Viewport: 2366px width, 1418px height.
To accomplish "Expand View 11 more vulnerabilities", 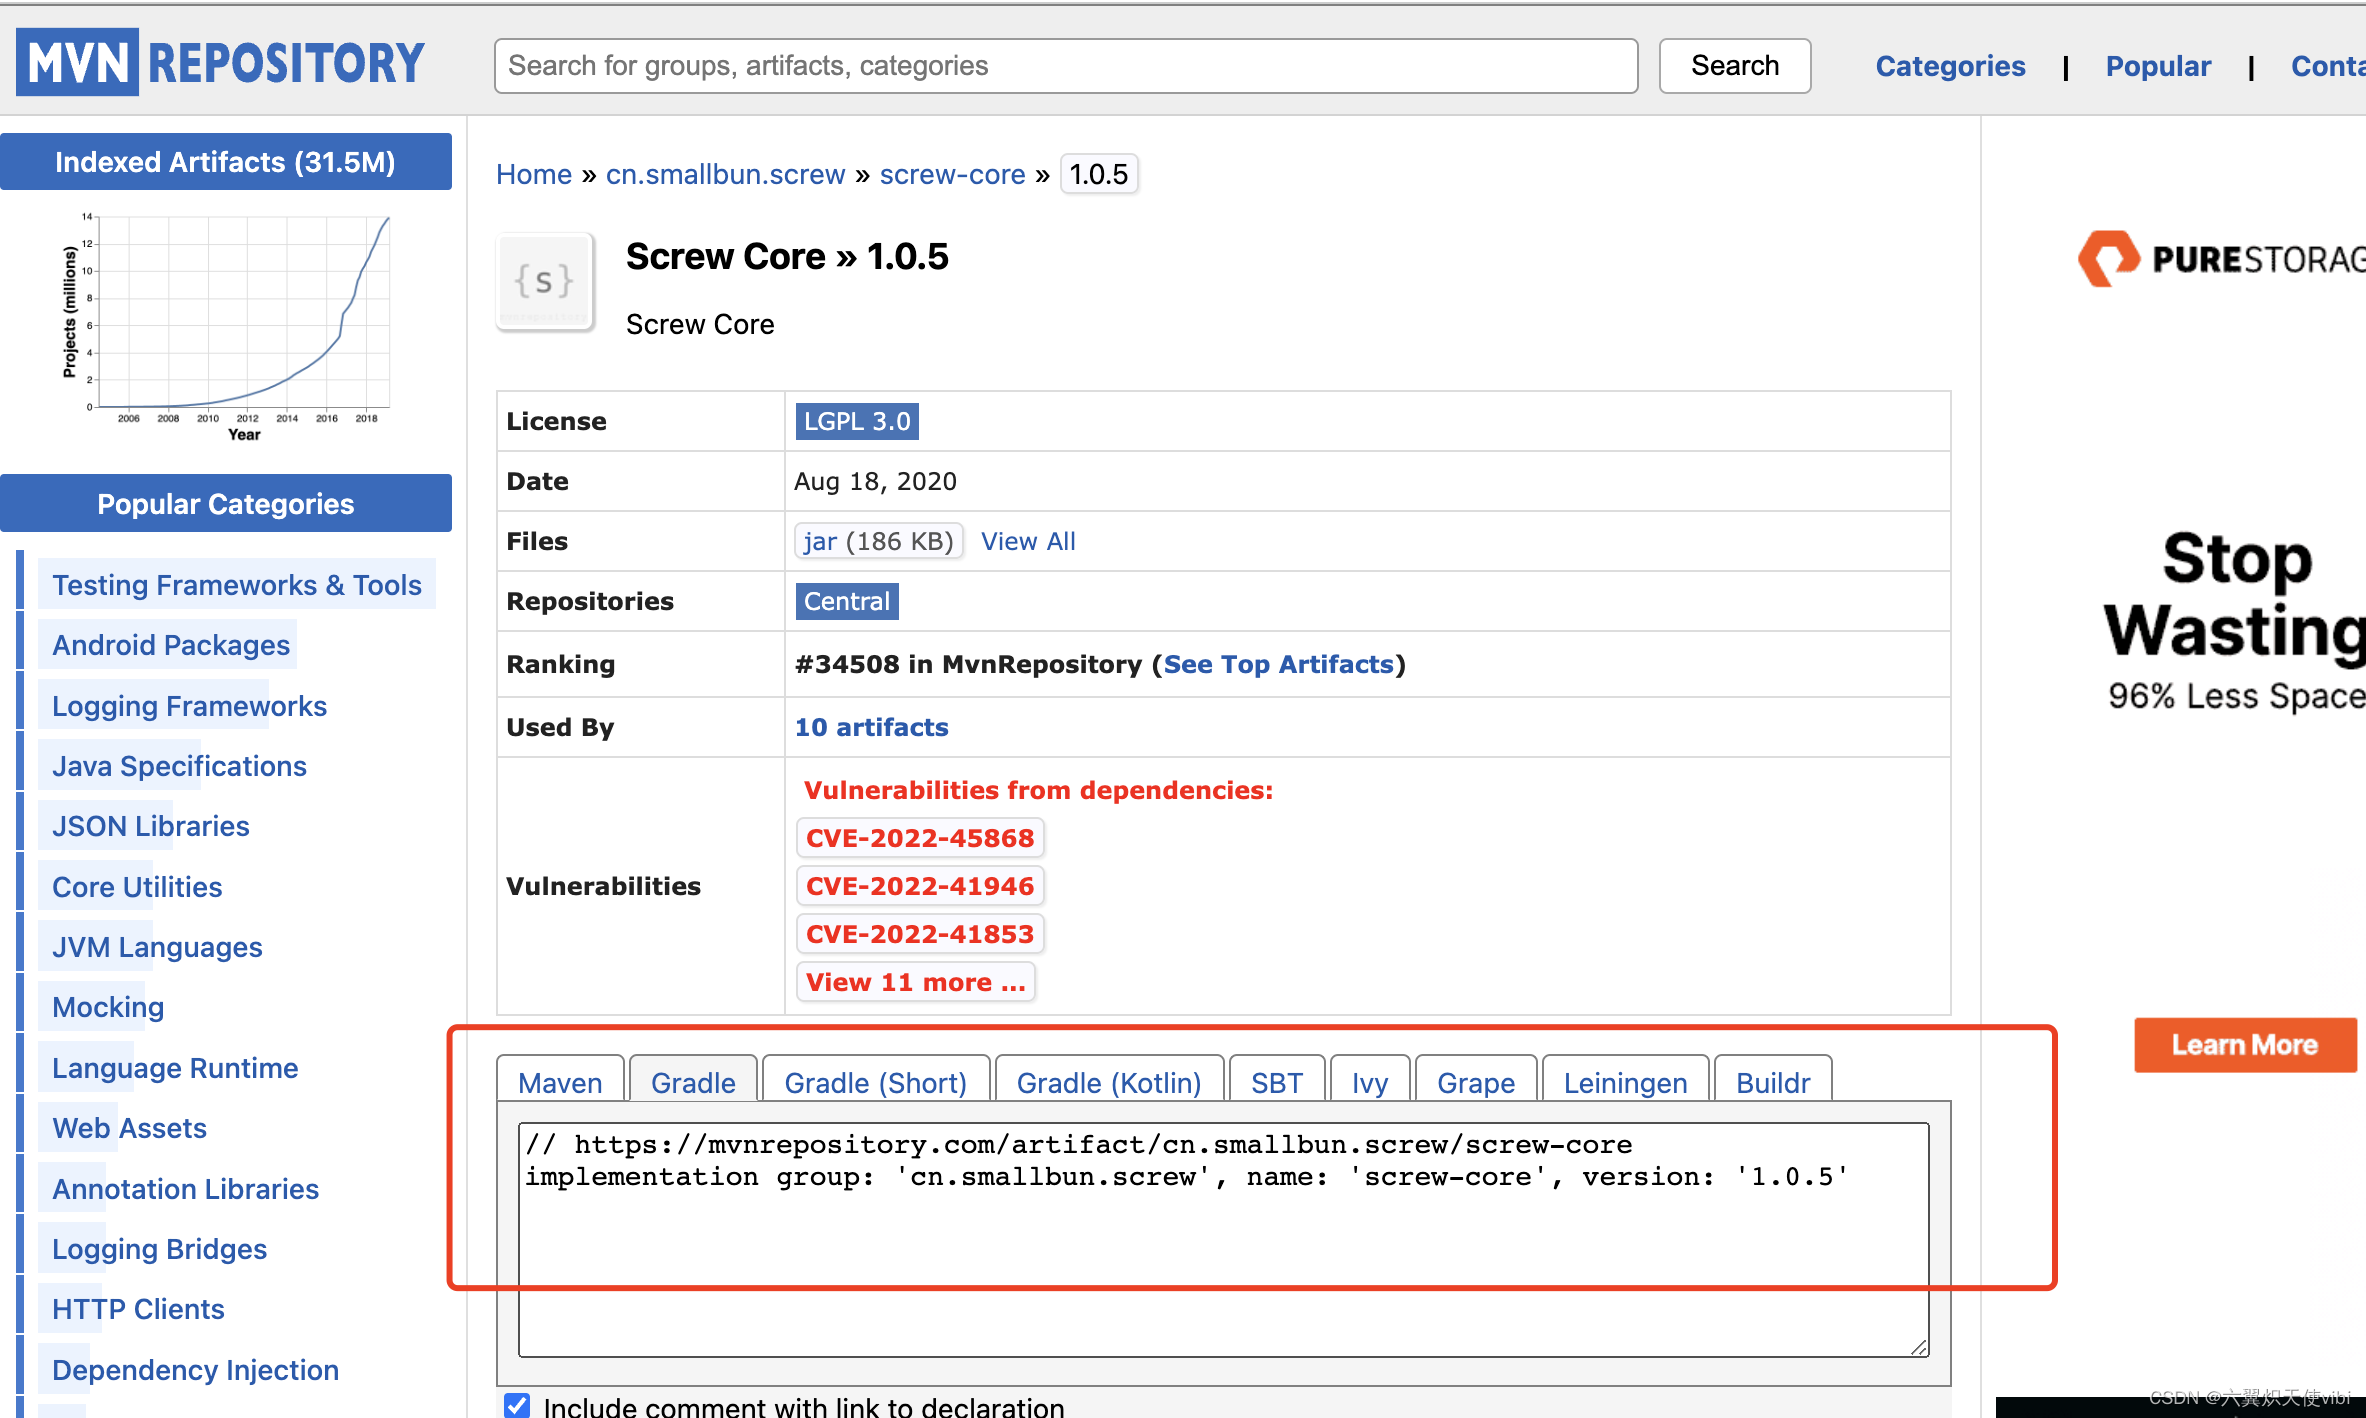I will [916, 982].
